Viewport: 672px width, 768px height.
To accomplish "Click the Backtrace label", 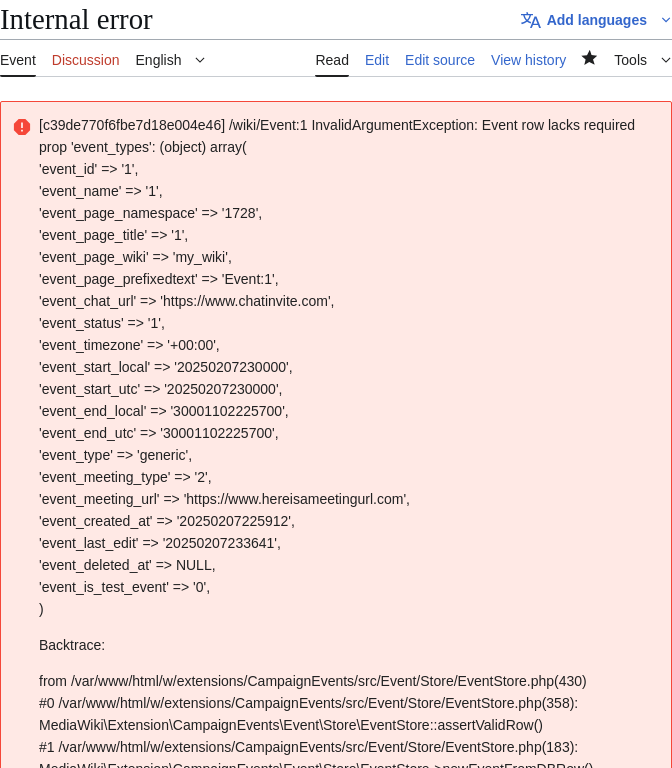I will [72, 645].
